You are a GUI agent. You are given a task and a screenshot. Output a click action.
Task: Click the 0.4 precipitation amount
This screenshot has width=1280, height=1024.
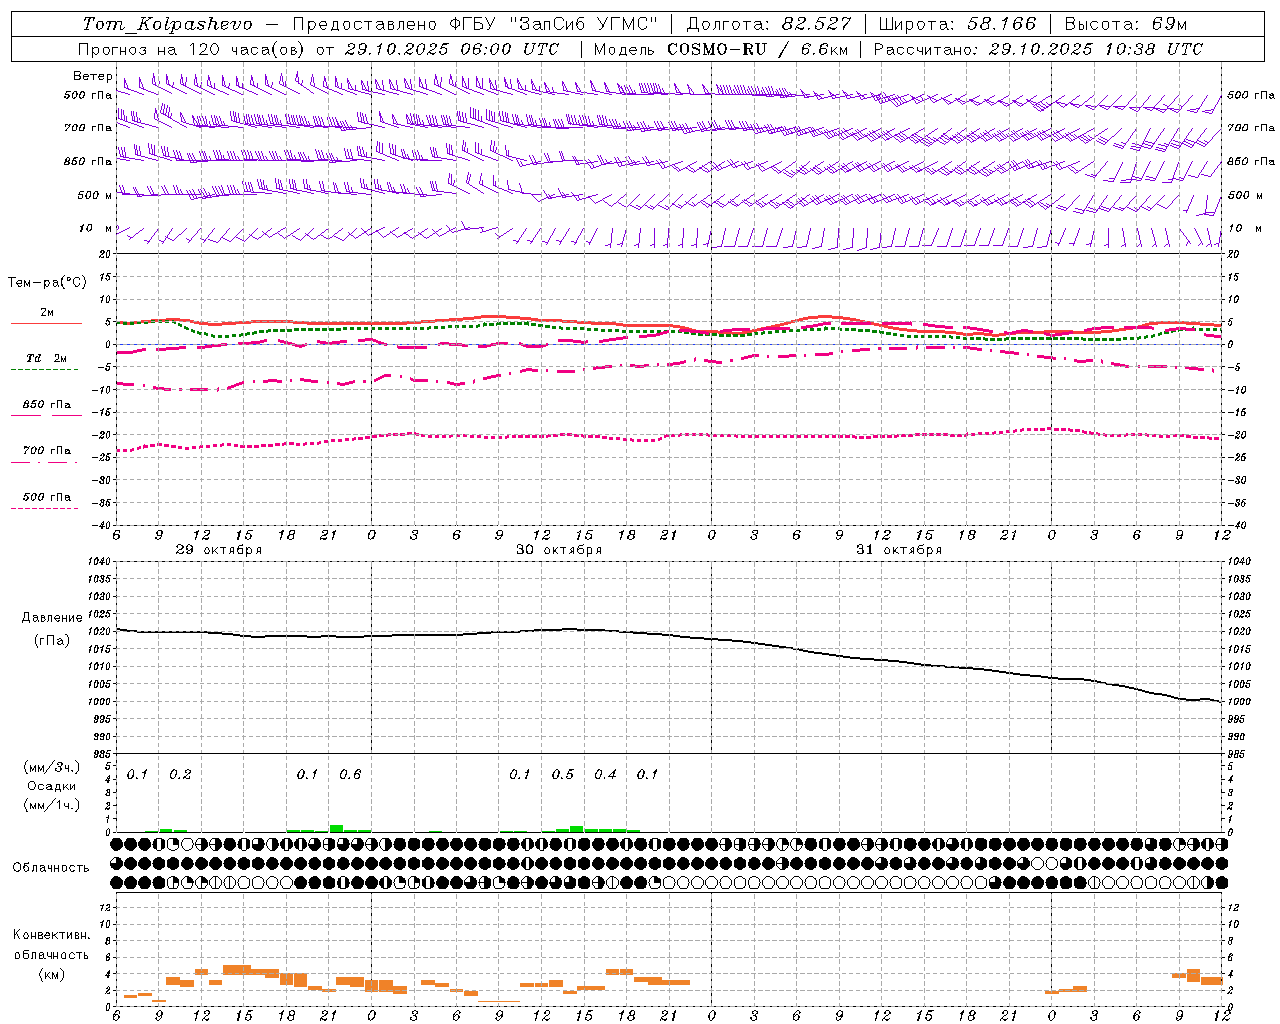coord(605,775)
